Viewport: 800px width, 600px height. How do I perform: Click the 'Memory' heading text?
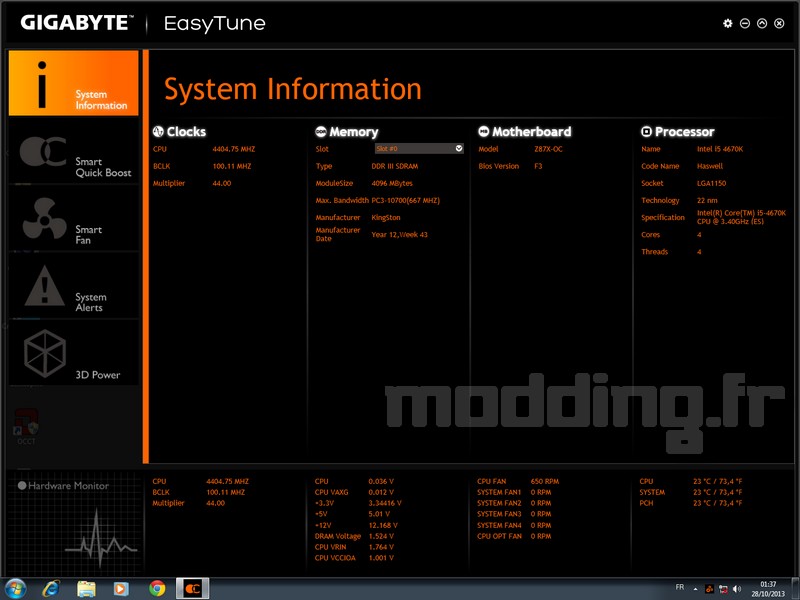(x=354, y=132)
